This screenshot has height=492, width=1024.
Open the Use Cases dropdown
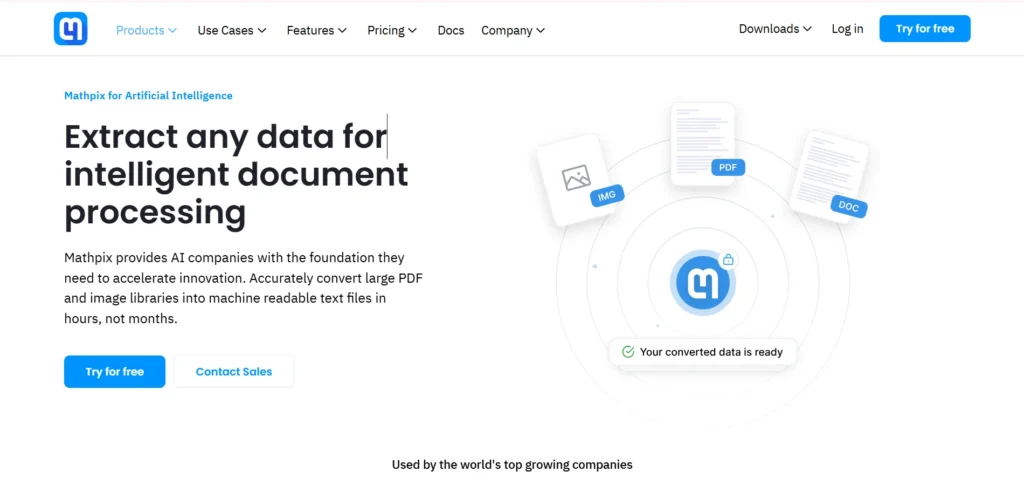(232, 30)
